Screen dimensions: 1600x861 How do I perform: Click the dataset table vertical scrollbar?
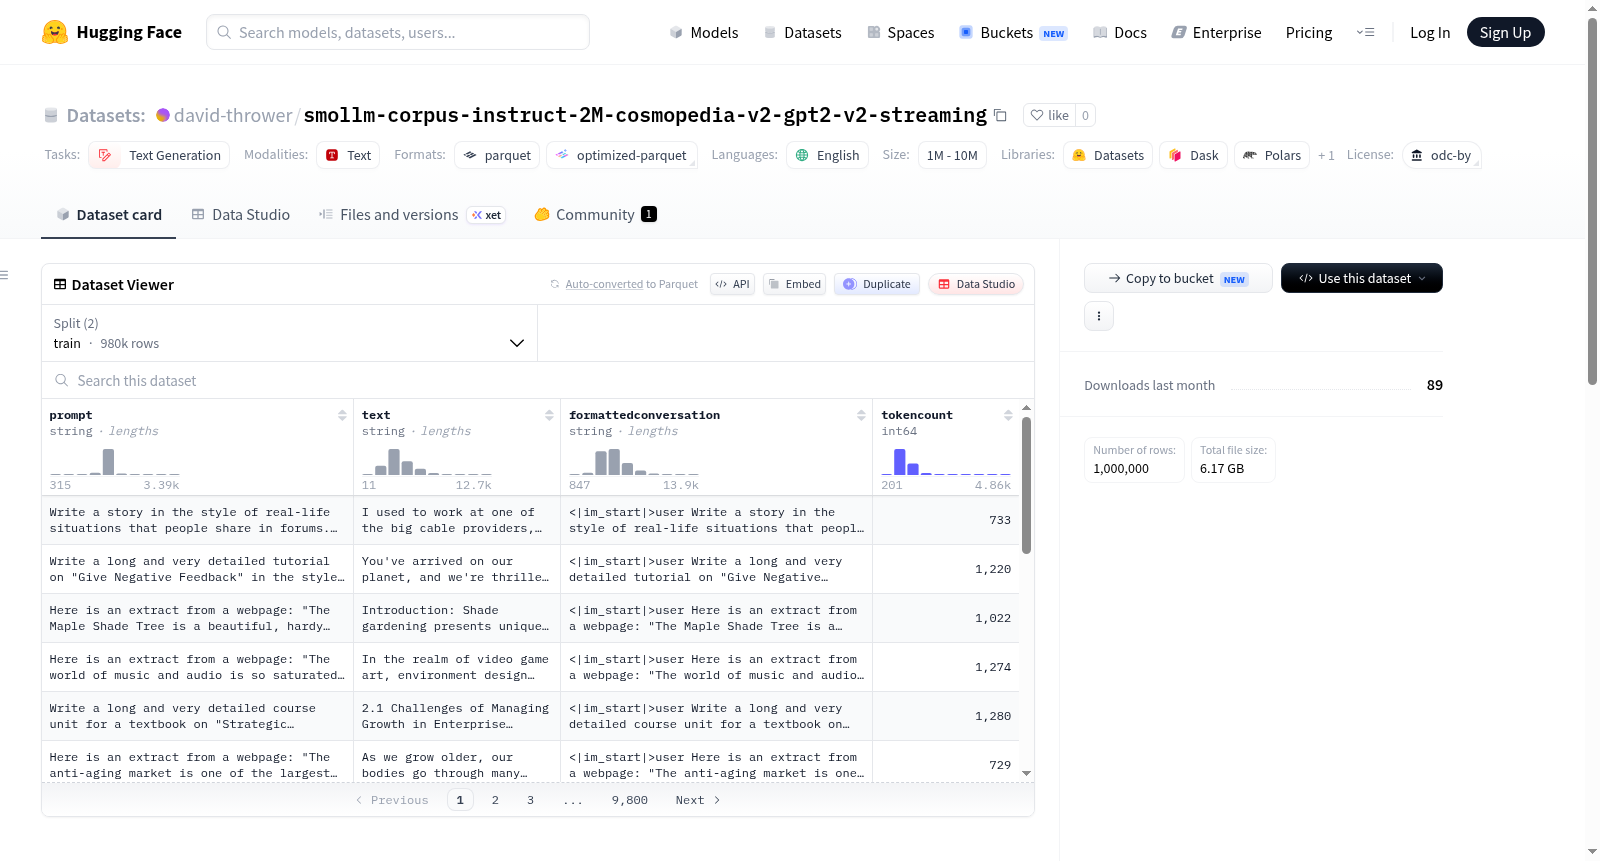(x=1026, y=485)
